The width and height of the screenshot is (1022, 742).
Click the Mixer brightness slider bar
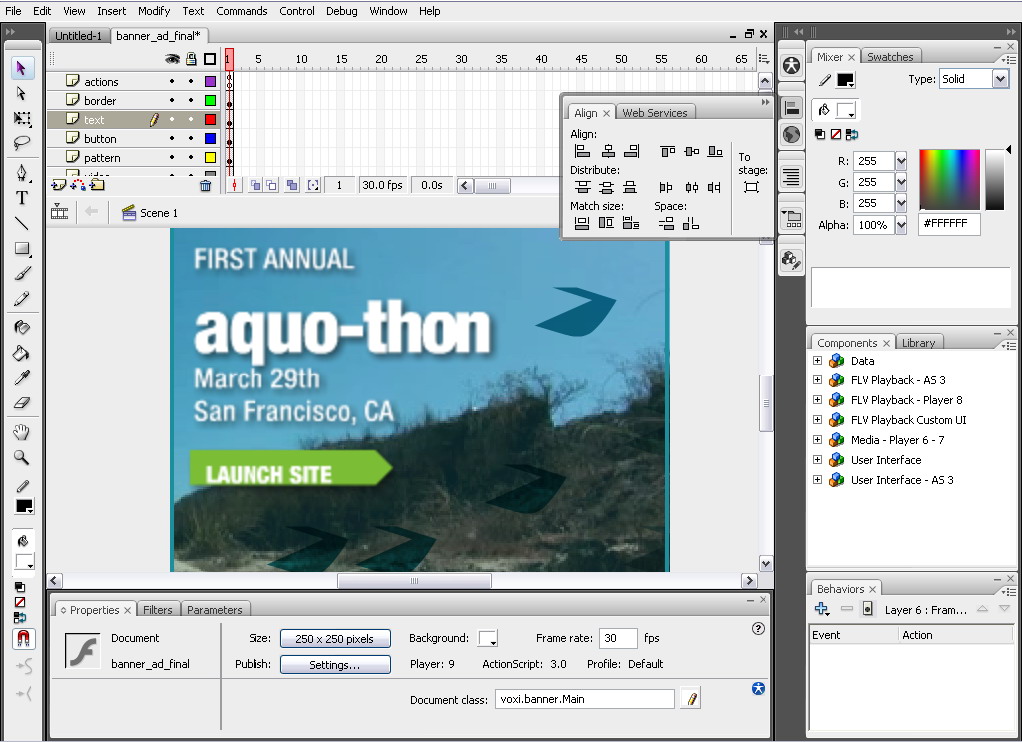995,179
